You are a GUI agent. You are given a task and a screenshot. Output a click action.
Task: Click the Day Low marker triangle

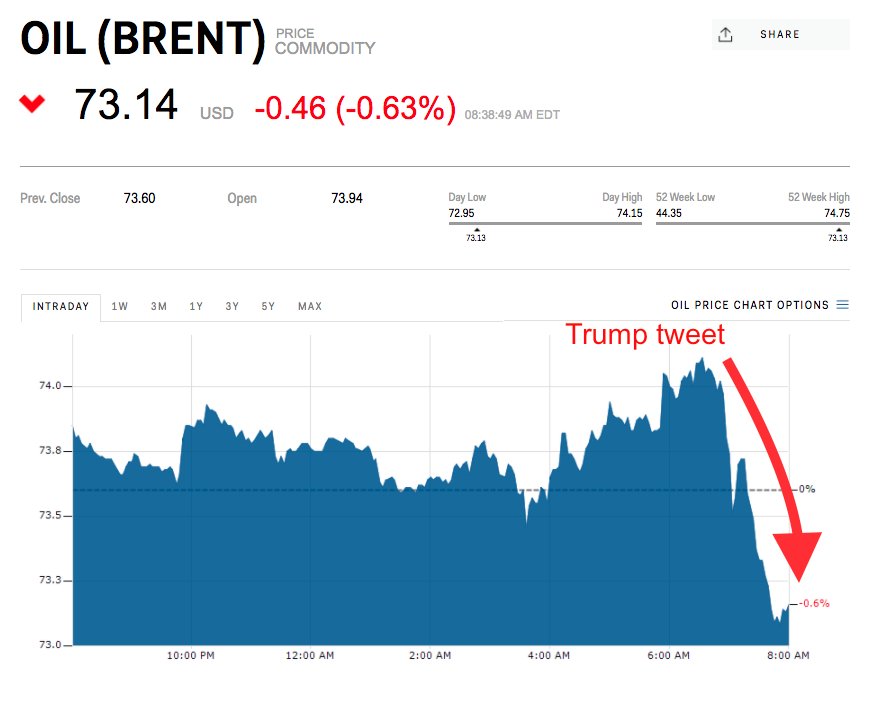[476, 230]
